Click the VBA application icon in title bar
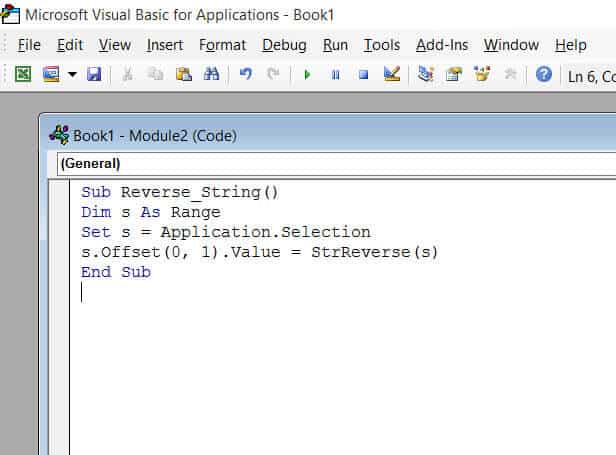 tap(10, 14)
